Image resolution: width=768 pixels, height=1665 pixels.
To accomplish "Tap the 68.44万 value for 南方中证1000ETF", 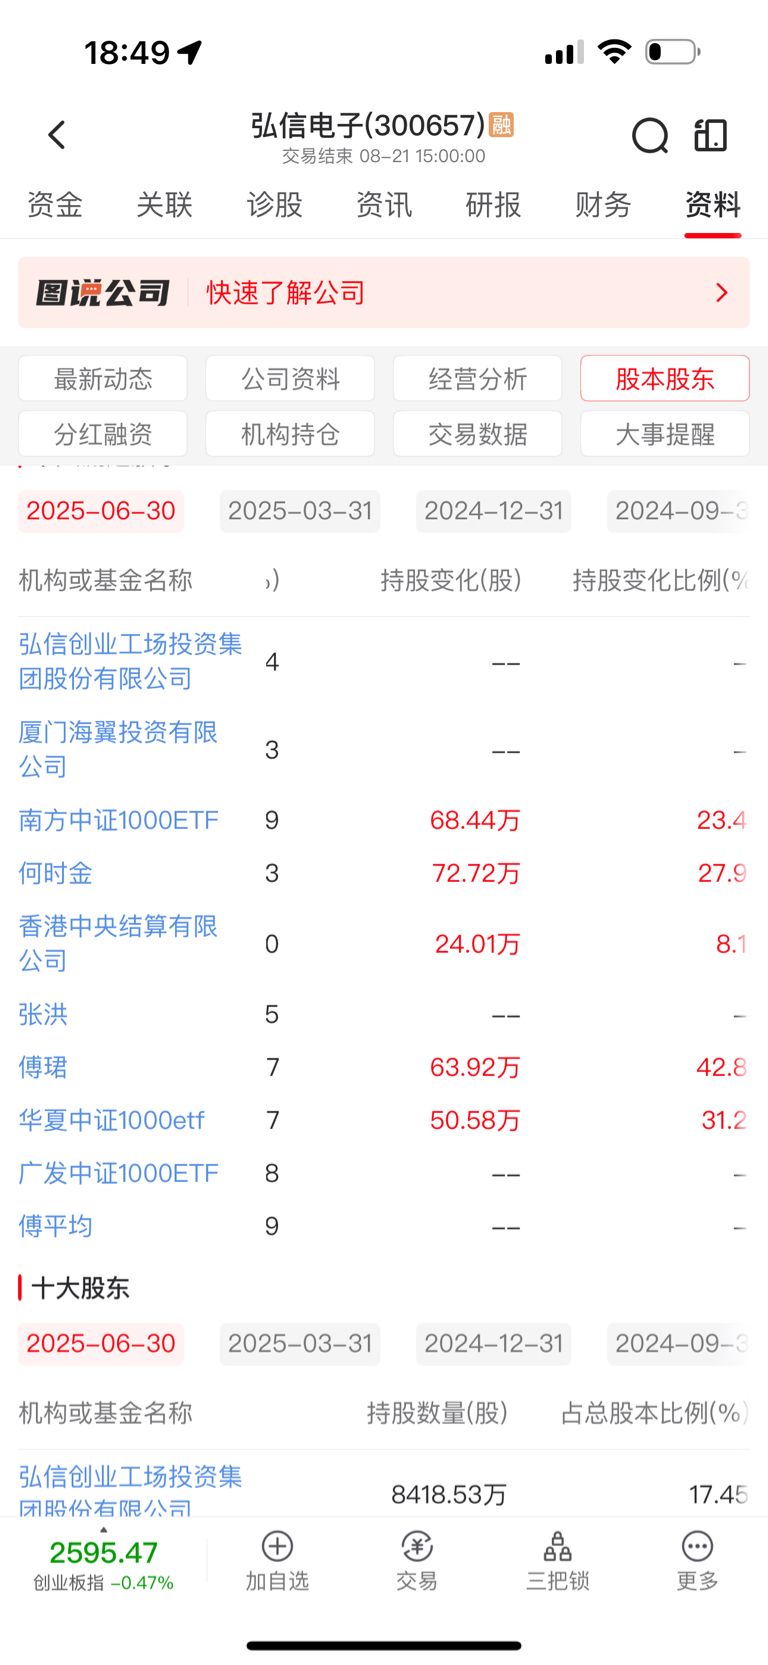I will click(475, 820).
